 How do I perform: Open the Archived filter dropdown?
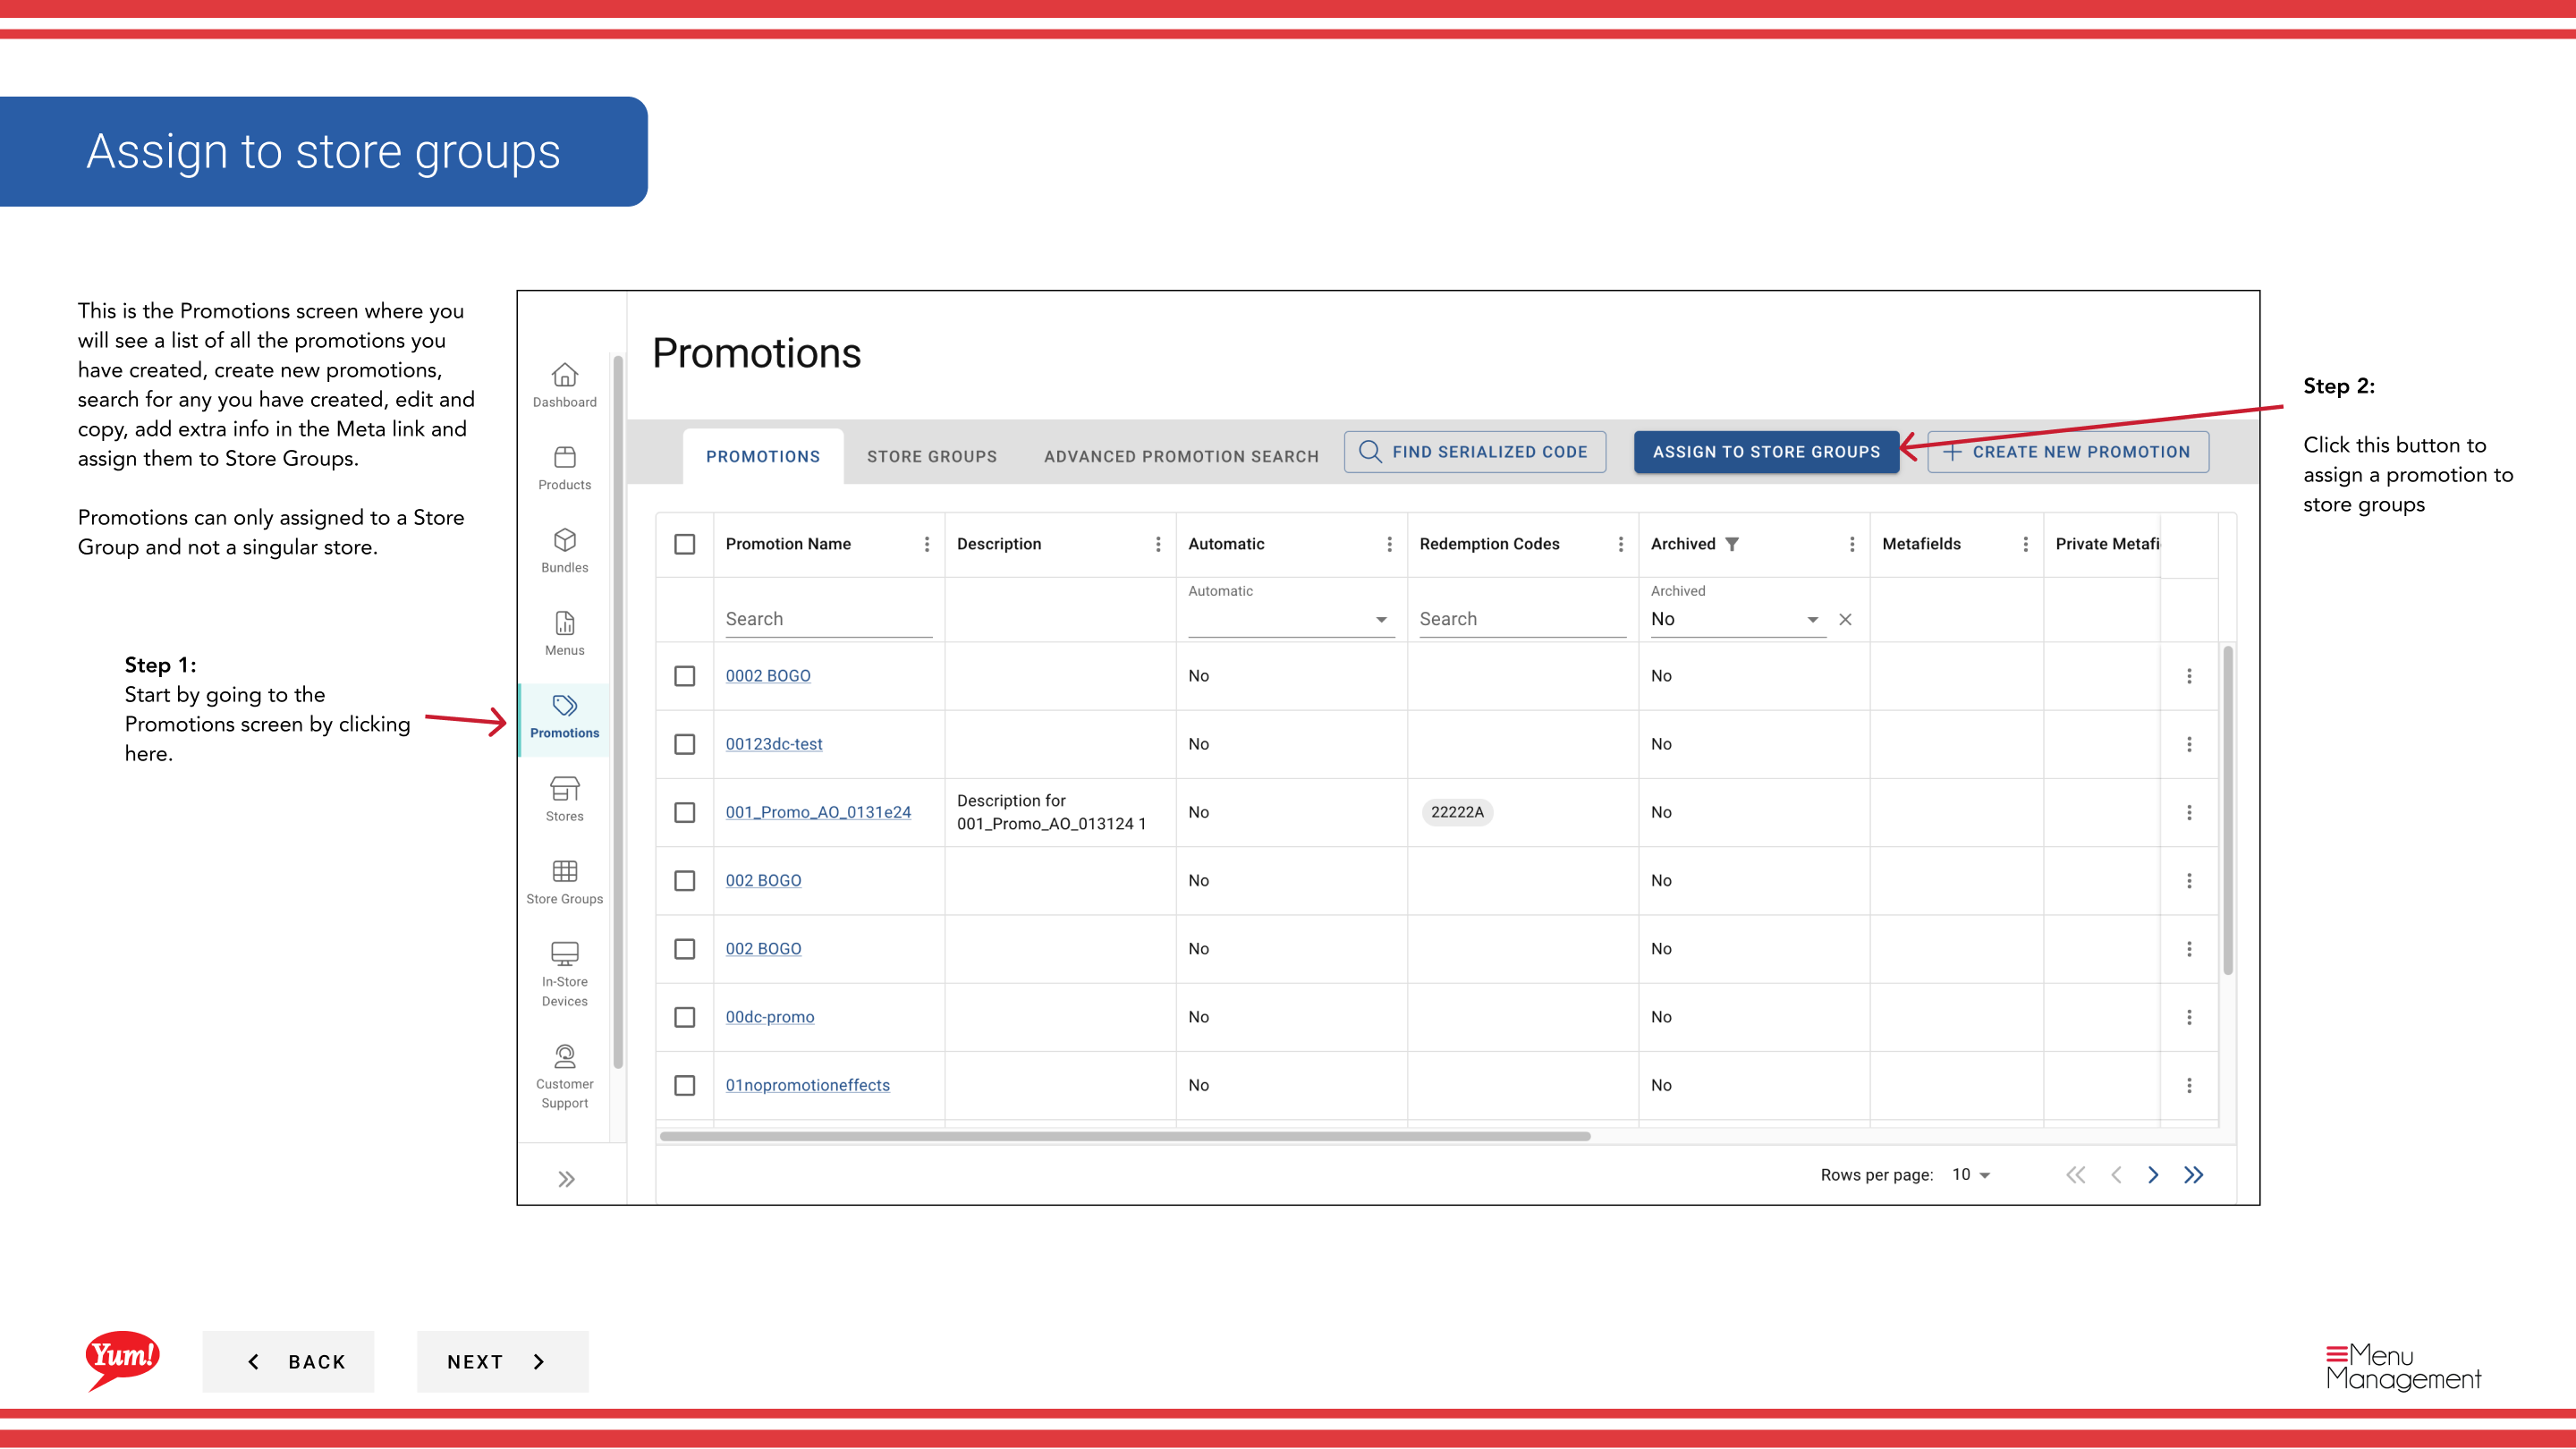(1737, 619)
